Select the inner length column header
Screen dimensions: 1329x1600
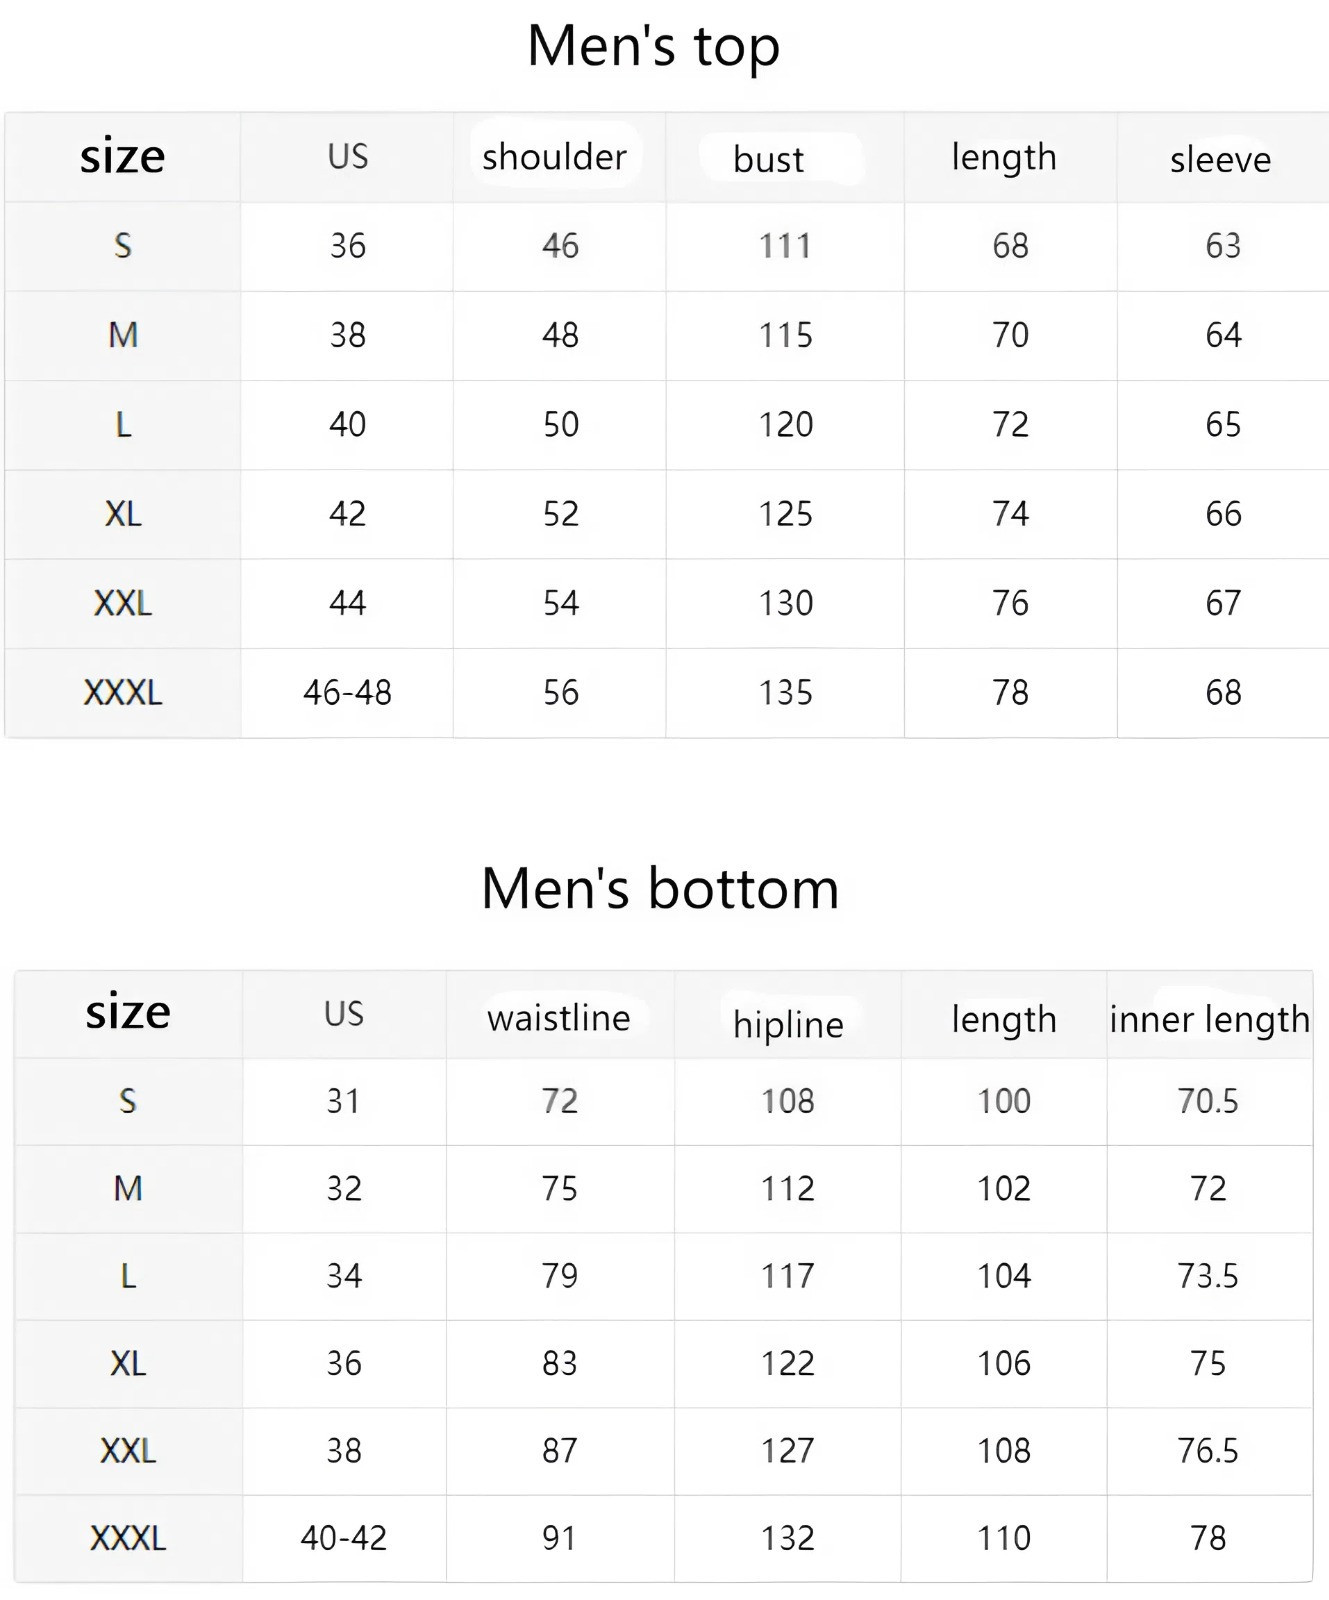pyautogui.click(x=1210, y=1020)
